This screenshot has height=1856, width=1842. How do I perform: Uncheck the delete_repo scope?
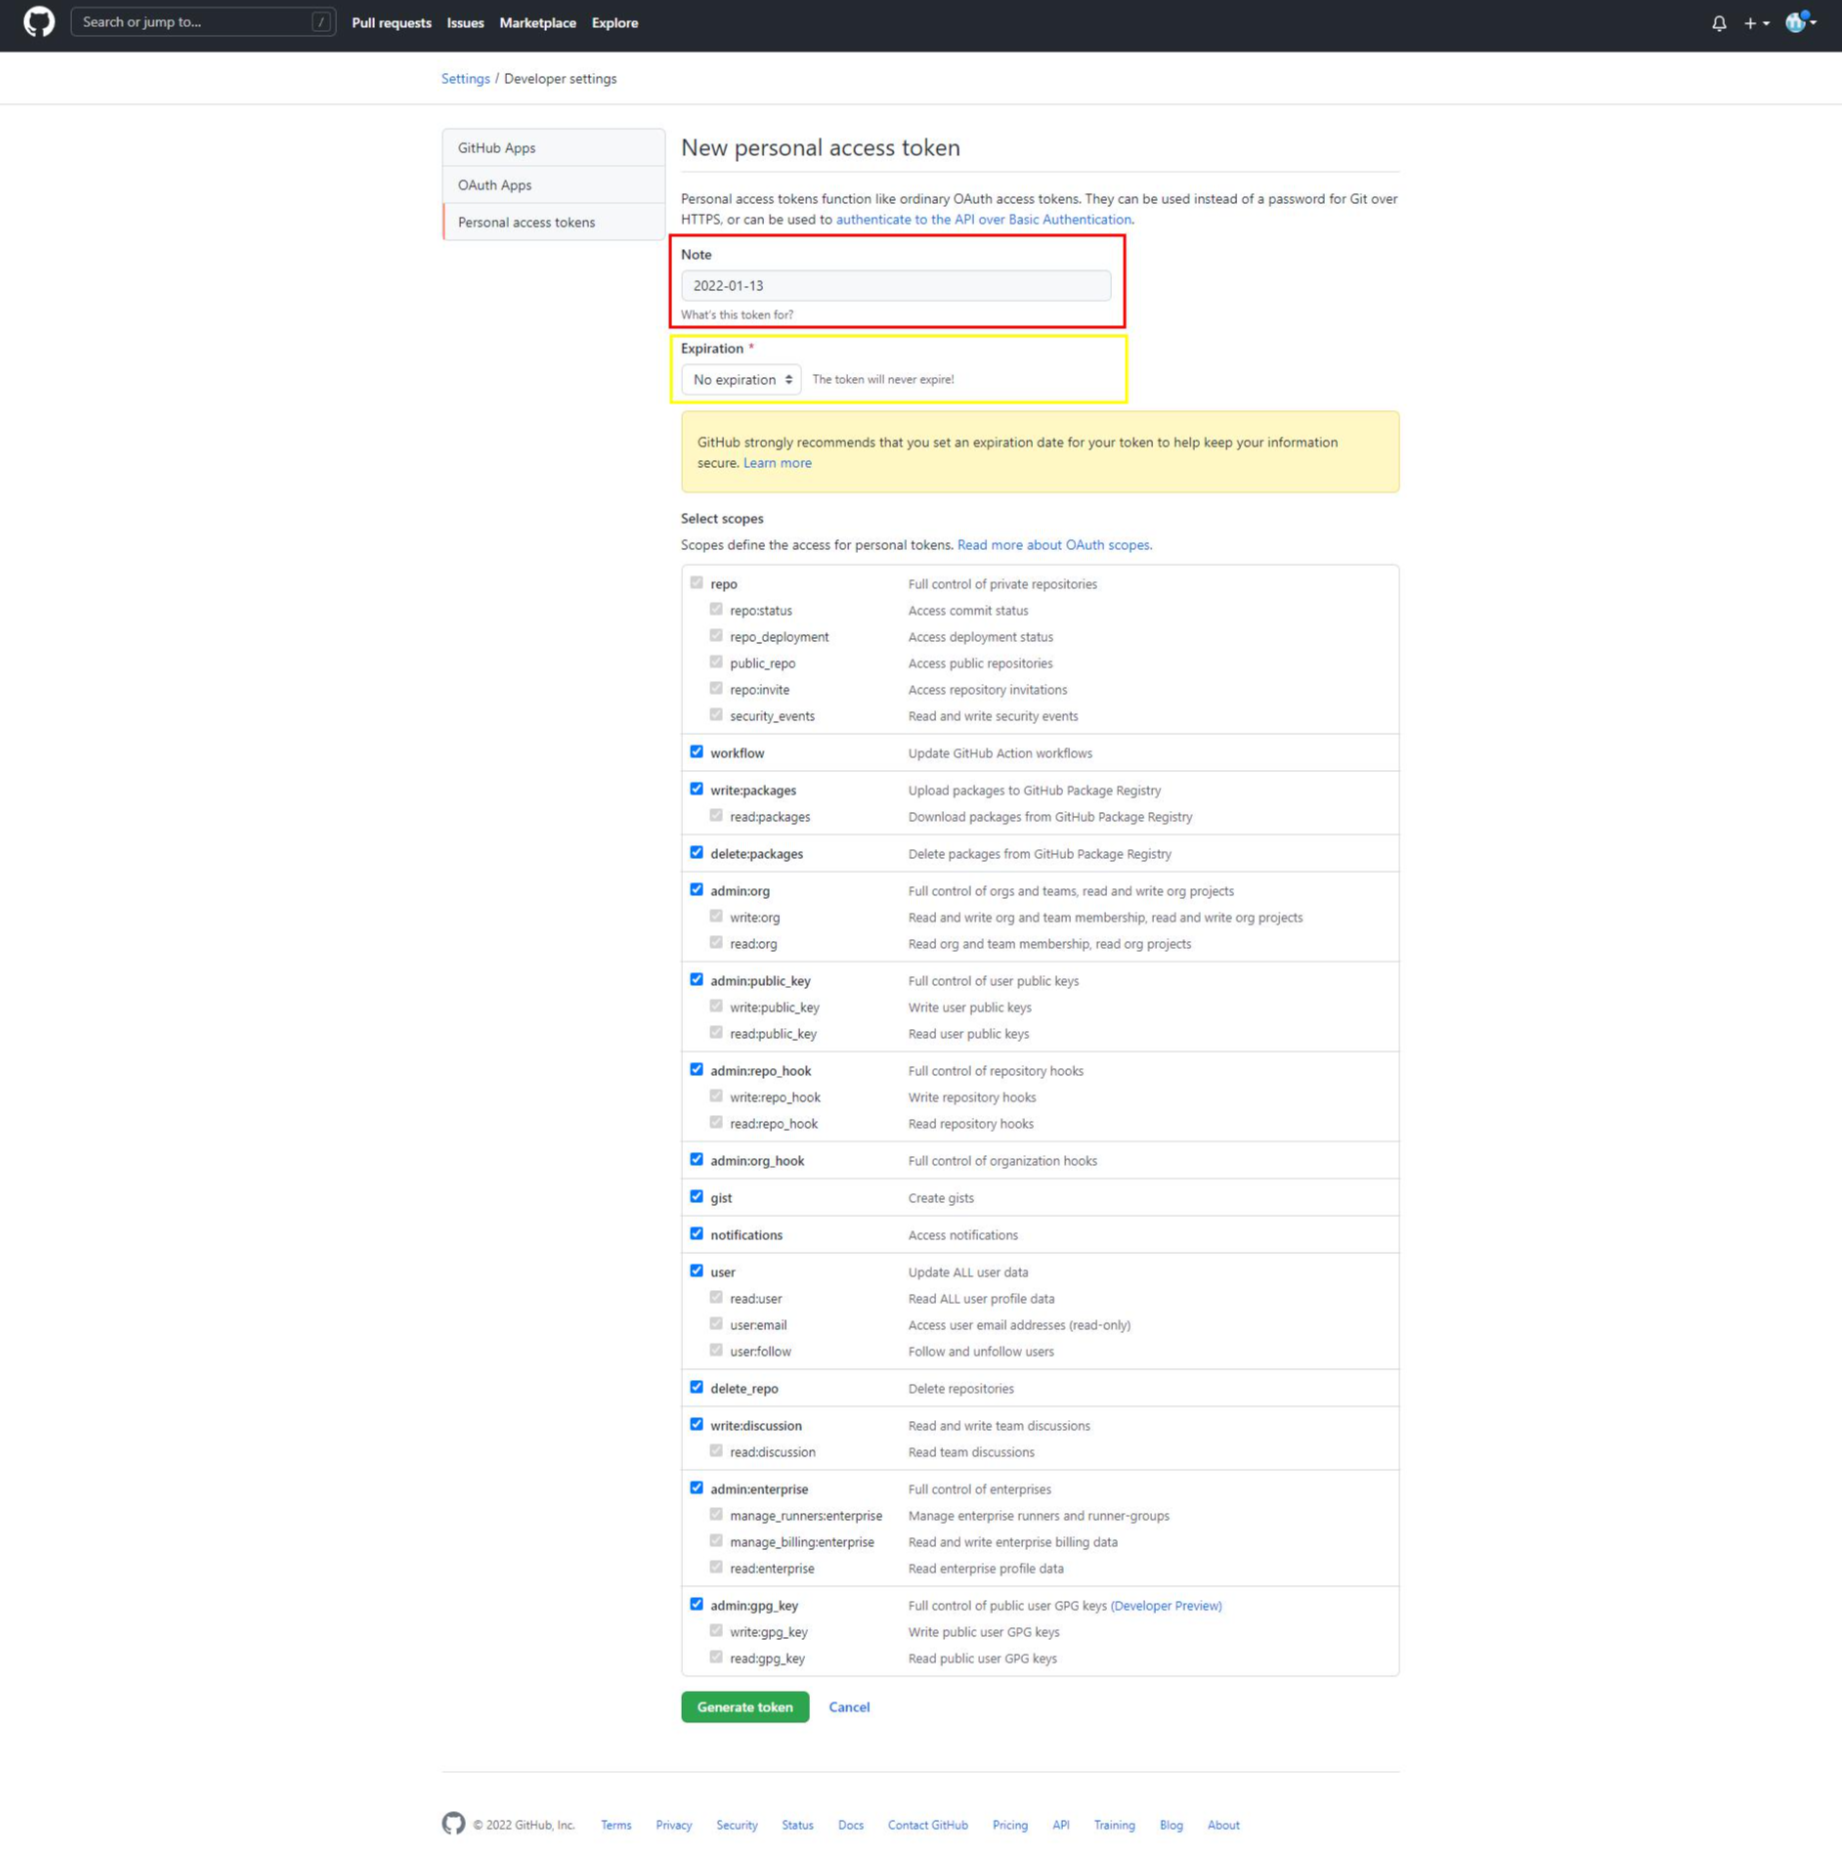[696, 1388]
